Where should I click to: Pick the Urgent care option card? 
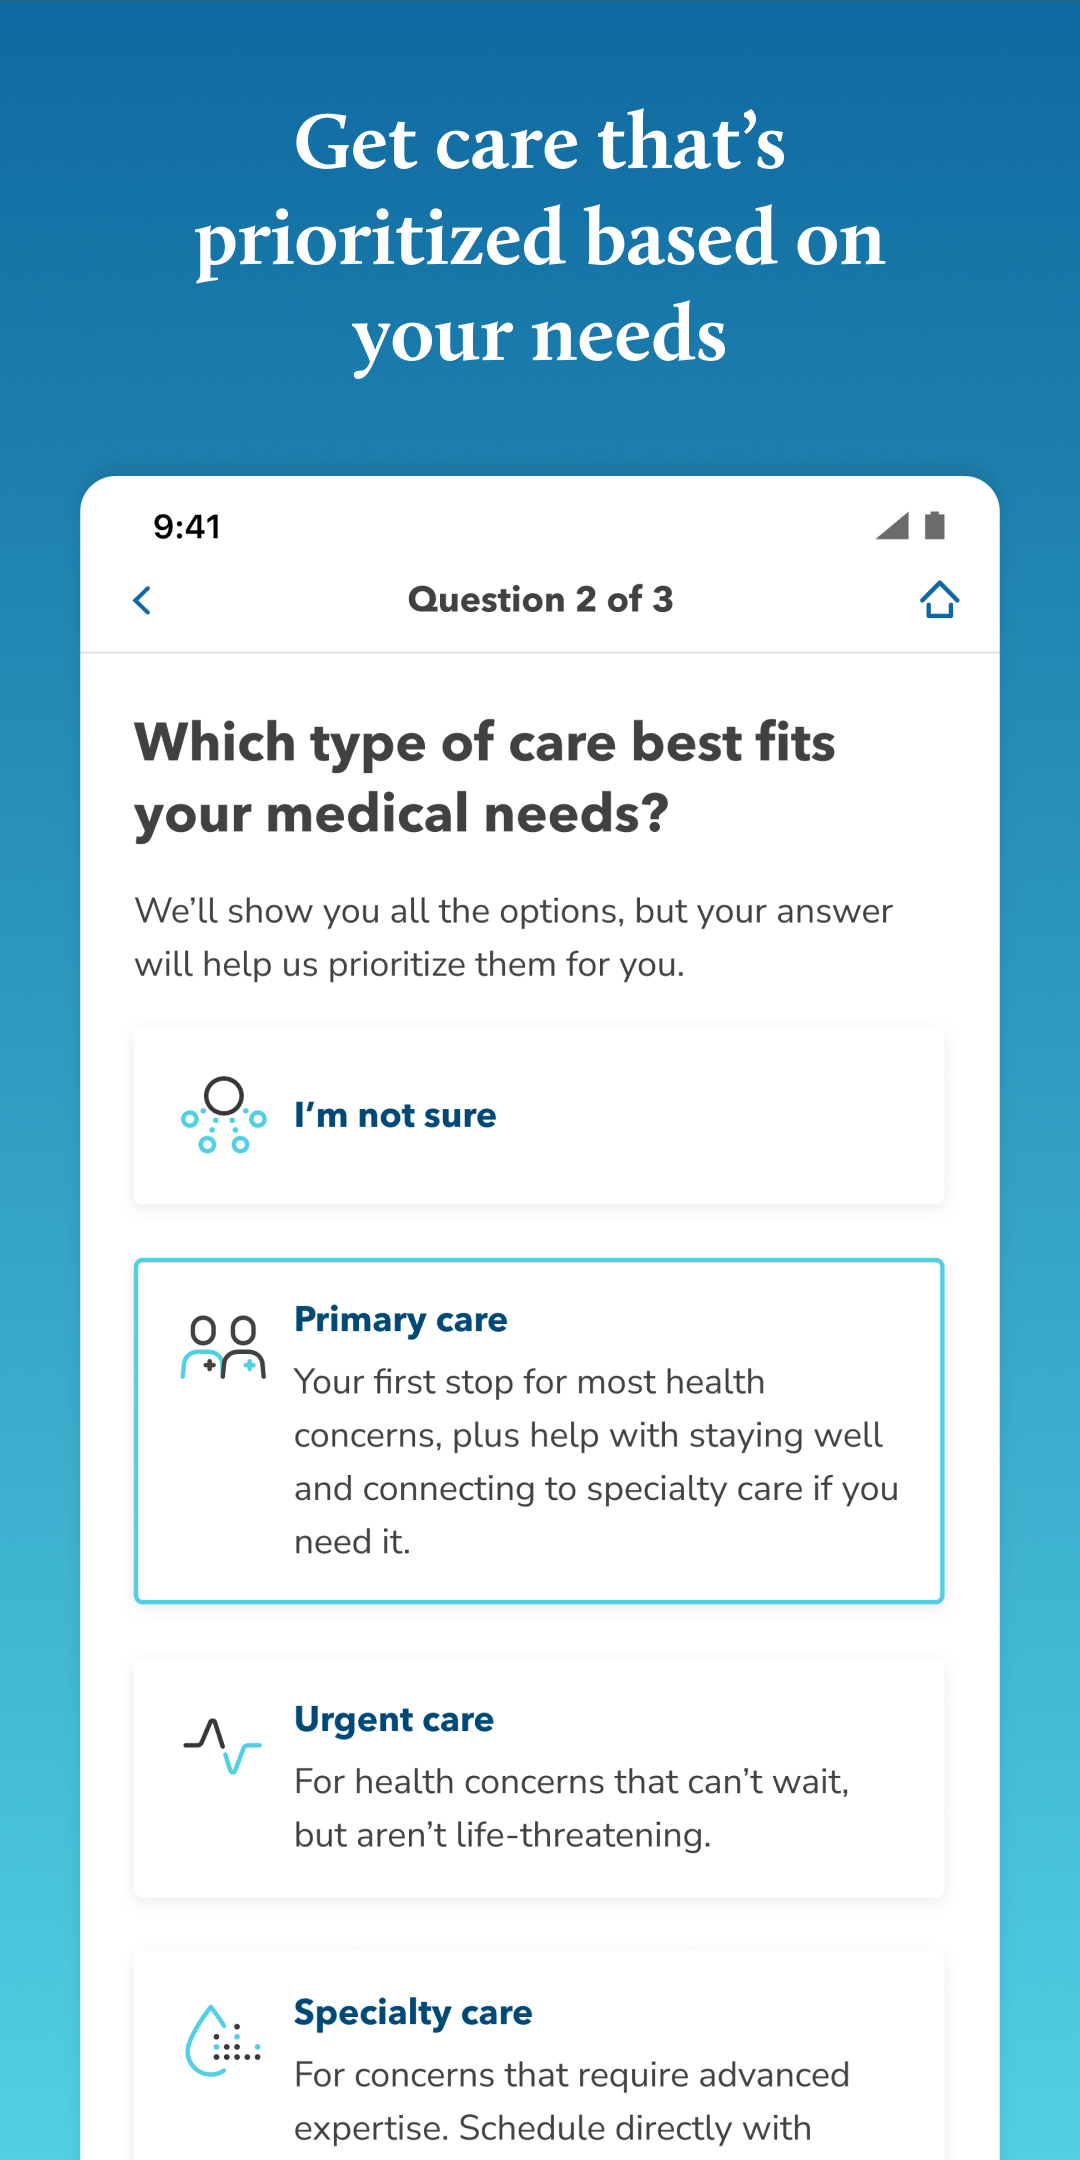pyautogui.click(x=539, y=1778)
